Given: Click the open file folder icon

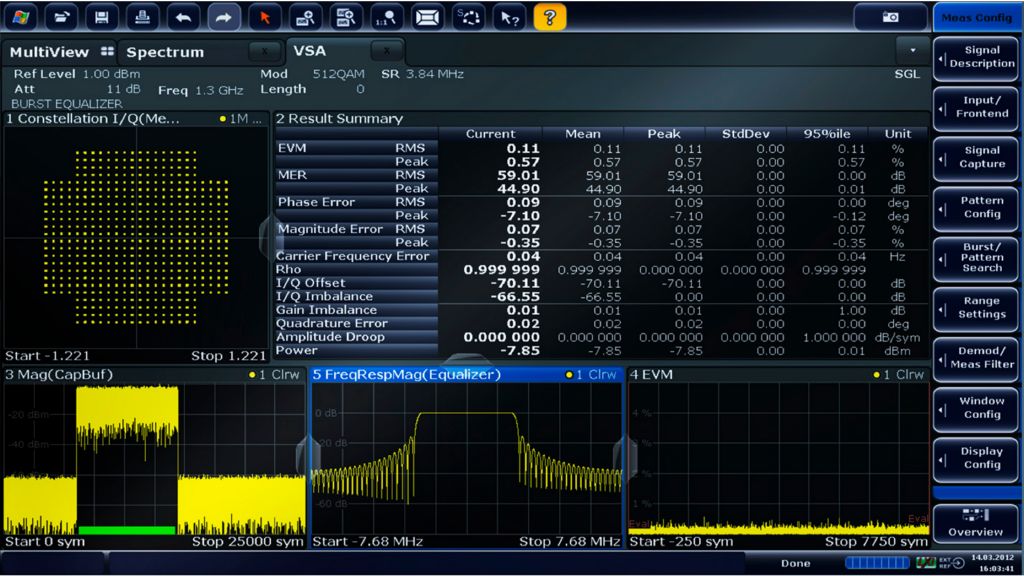Looking at the screenshot, I should point(62,17).
